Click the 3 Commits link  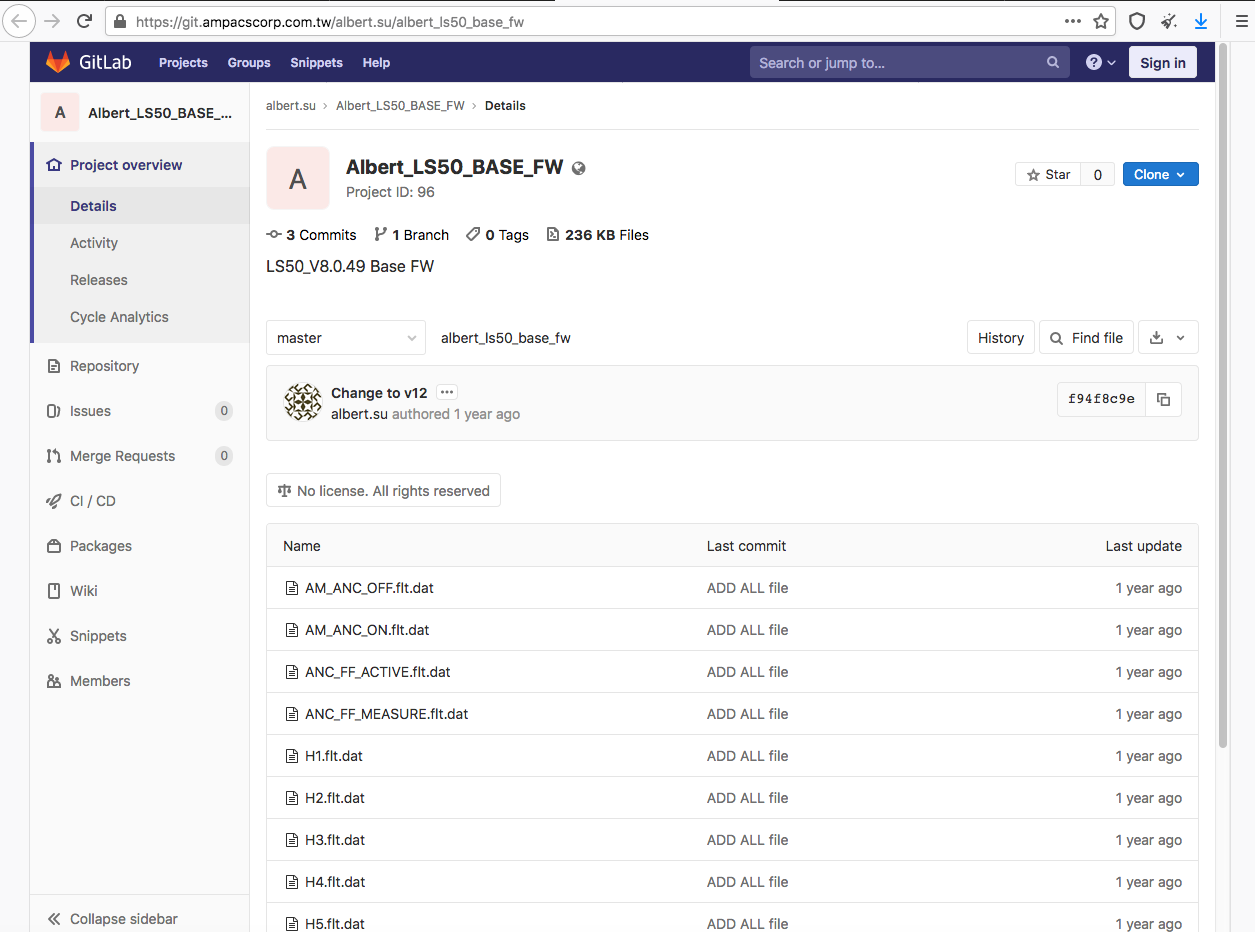[x=311, y=235]
